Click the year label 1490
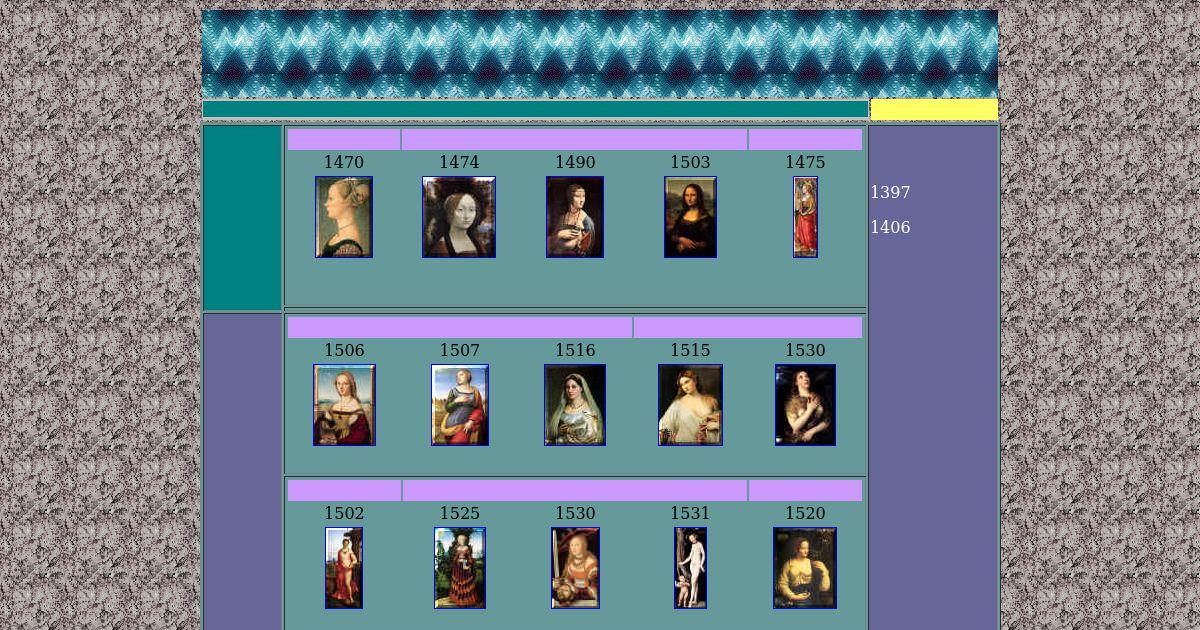Viewport: 1200px width, 630px height. [575, 162]
